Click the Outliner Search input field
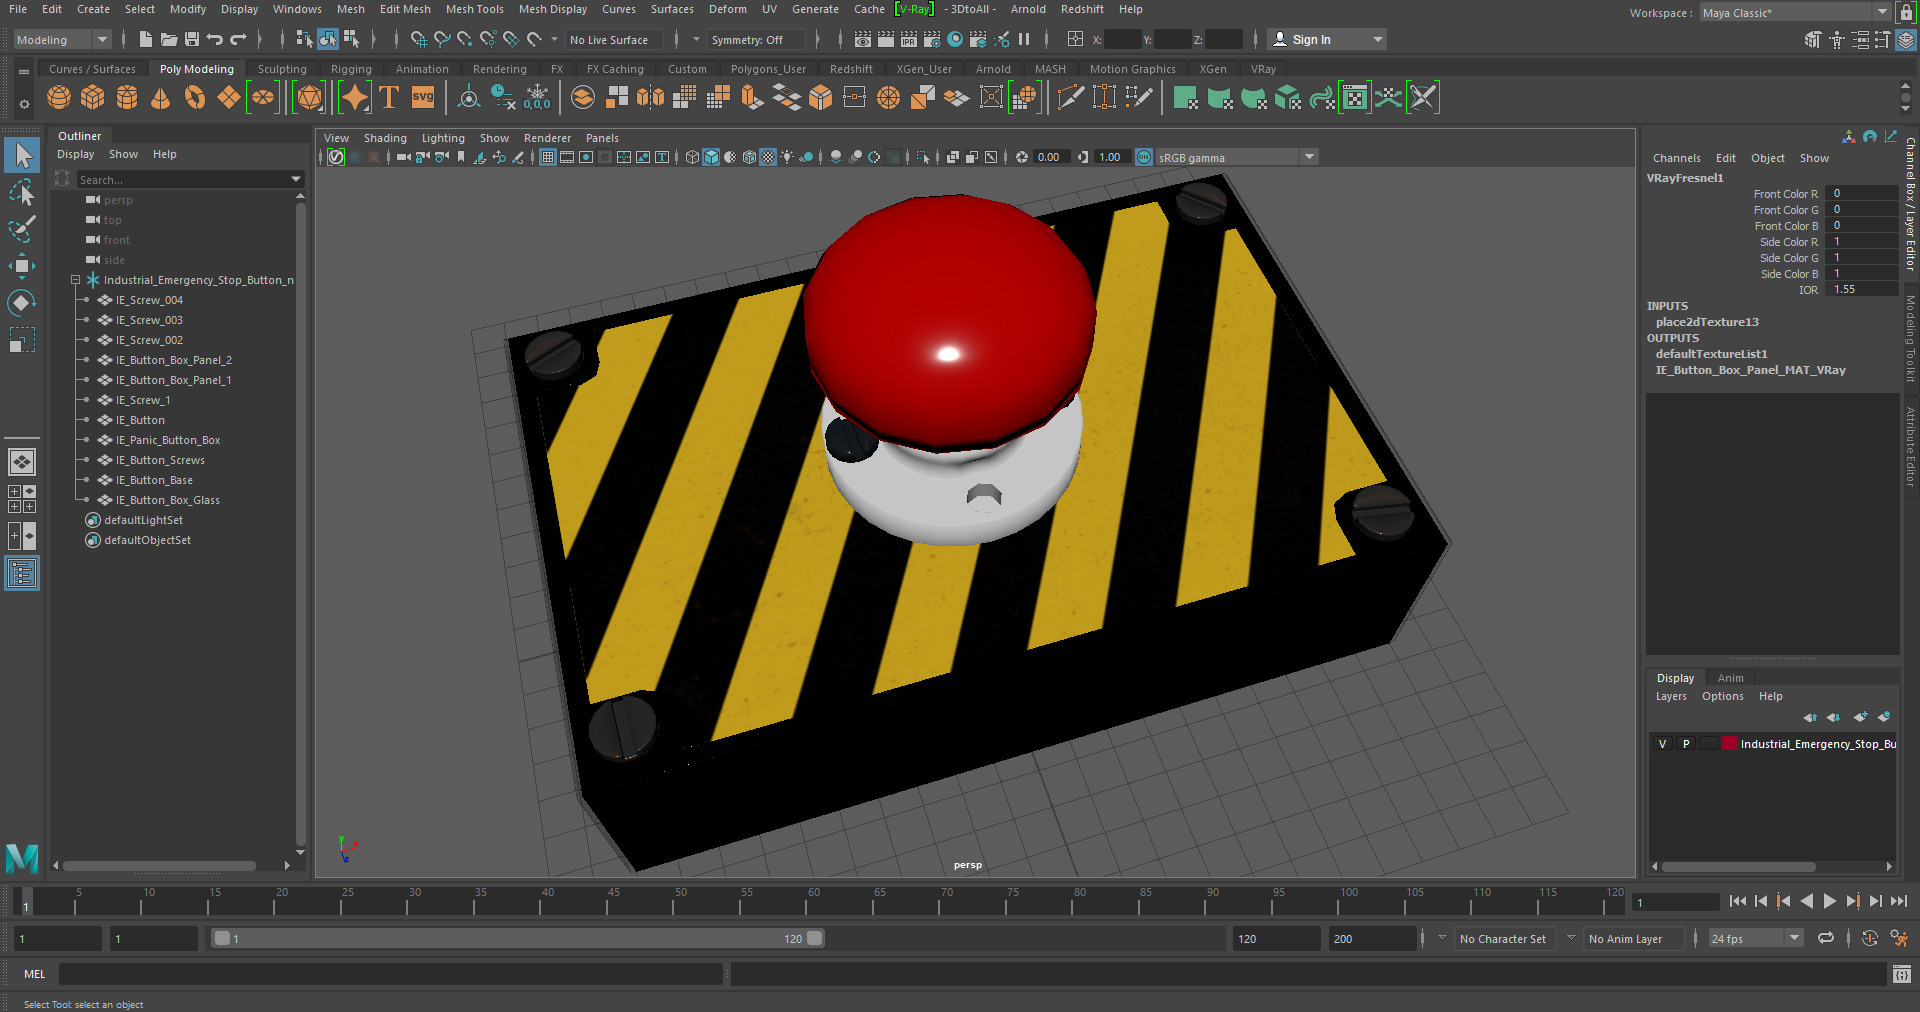This screenshot has height=1012, width=1920. click(182, 179)
